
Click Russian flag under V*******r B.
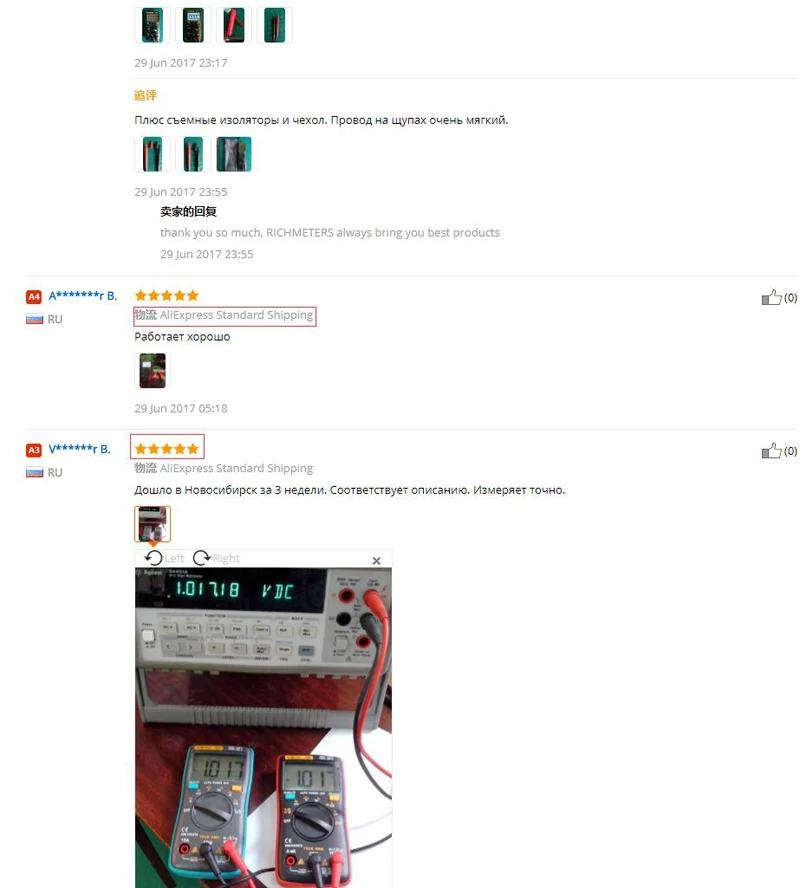[35, 473]
